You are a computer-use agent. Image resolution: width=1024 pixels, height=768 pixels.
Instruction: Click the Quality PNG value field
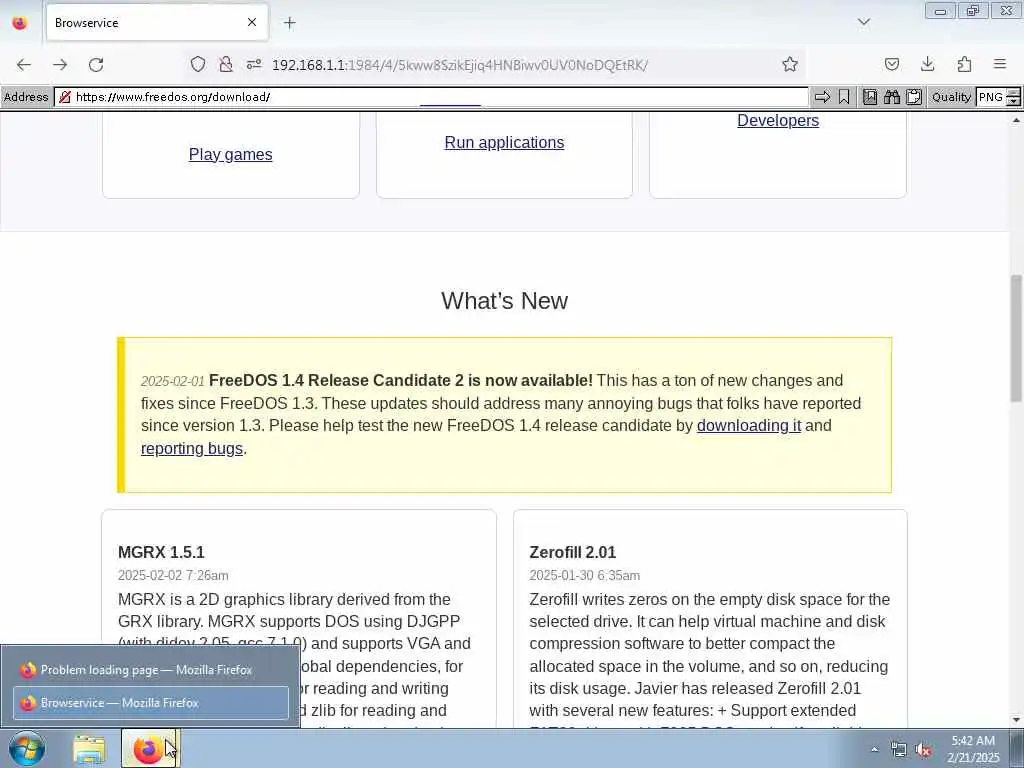(991, 97)
